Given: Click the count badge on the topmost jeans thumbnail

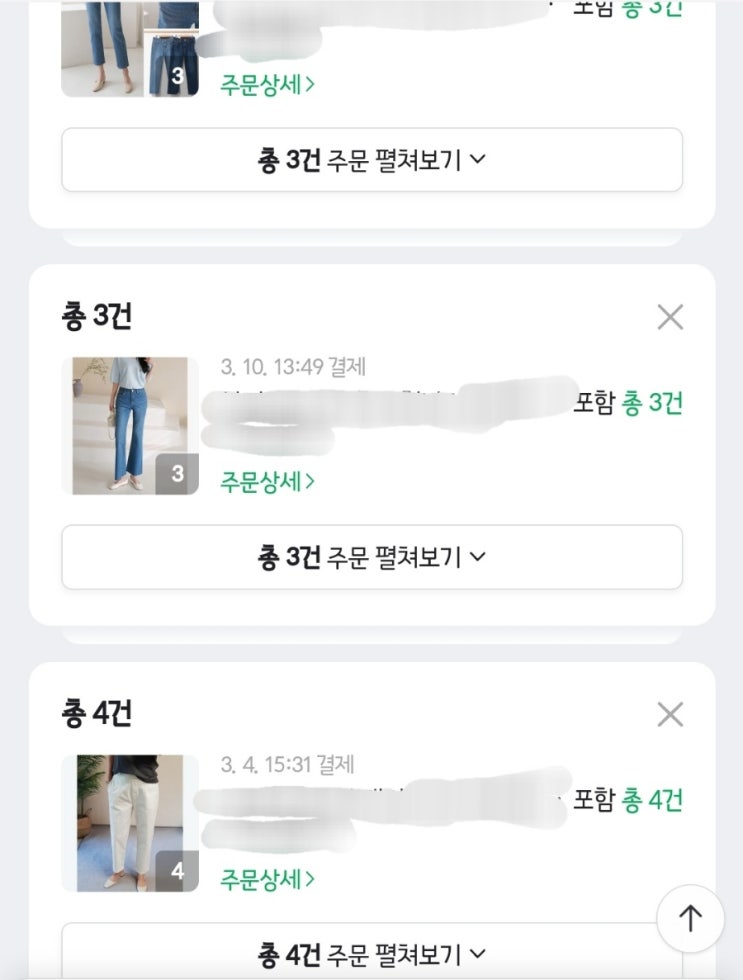Looking at the screenshot, I should [x=177, y=76].
